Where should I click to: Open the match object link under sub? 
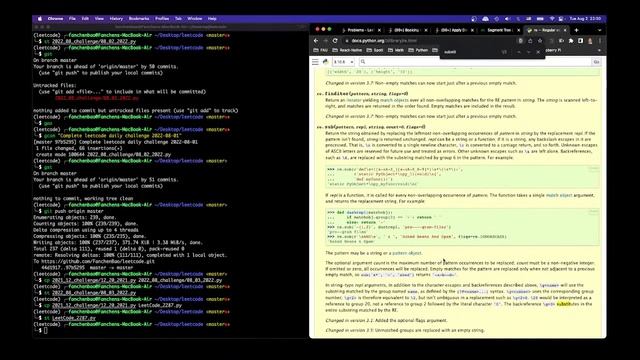click(559, 196)
